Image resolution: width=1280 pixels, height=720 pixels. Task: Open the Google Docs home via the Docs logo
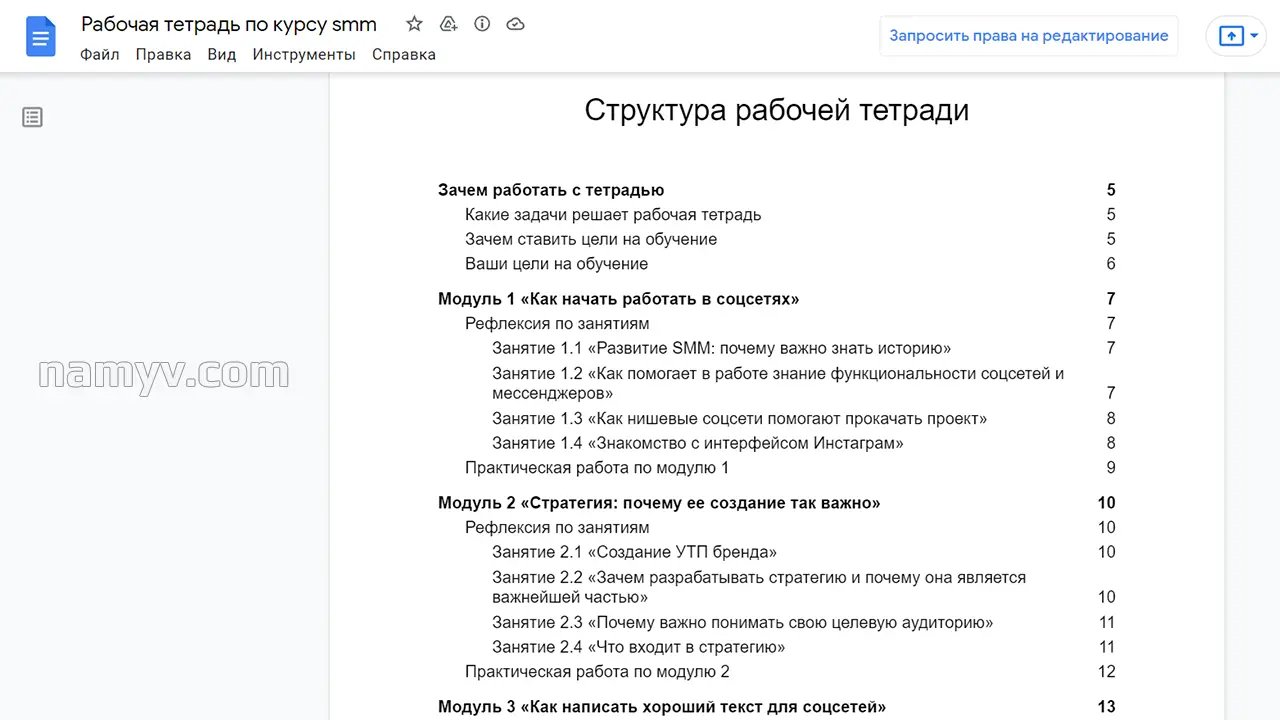pyautogui.click(x=40, y=36)
